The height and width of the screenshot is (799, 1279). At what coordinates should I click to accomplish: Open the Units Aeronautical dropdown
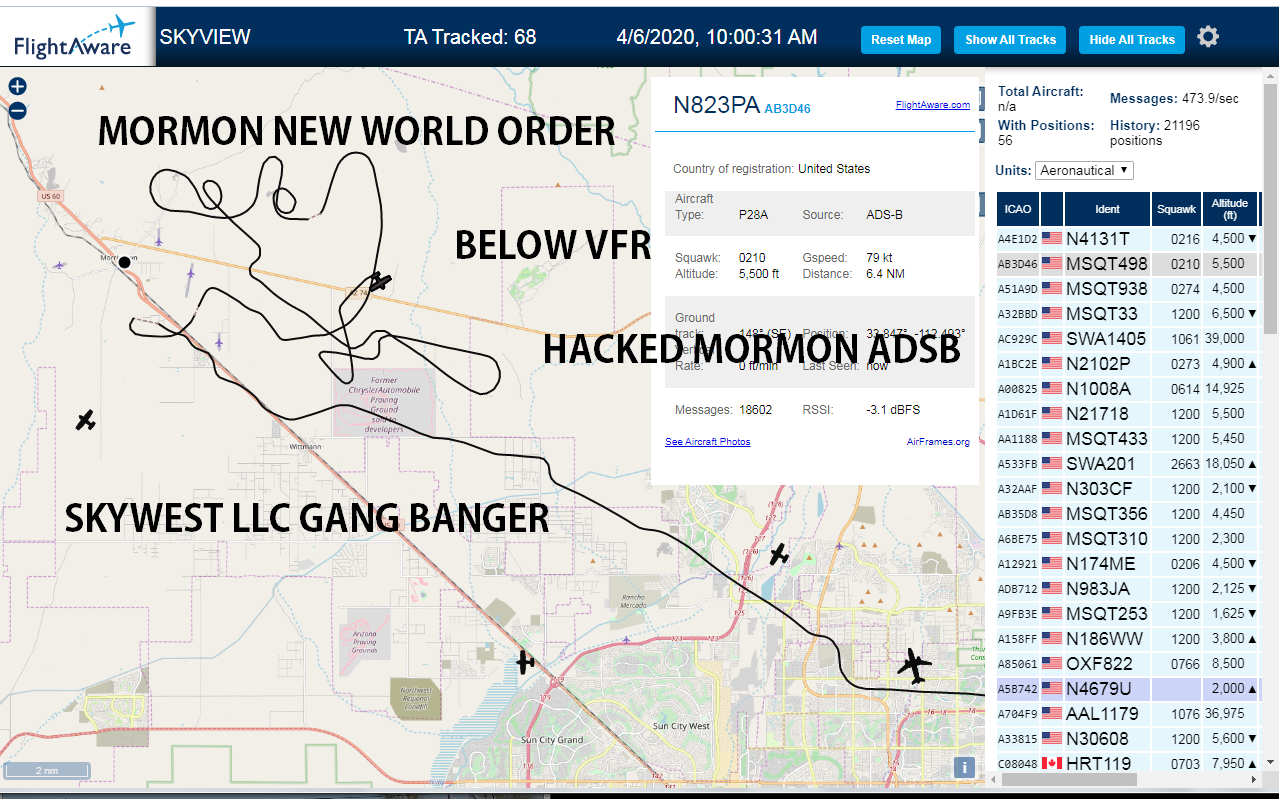click(x=1084, y=170)
